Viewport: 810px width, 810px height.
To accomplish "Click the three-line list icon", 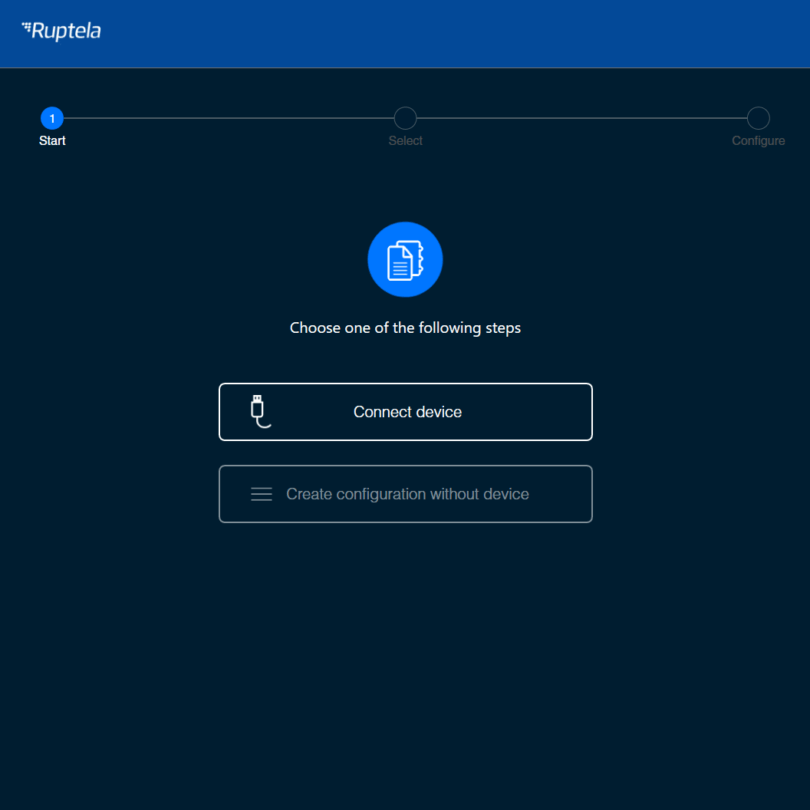I will [261, 494].
